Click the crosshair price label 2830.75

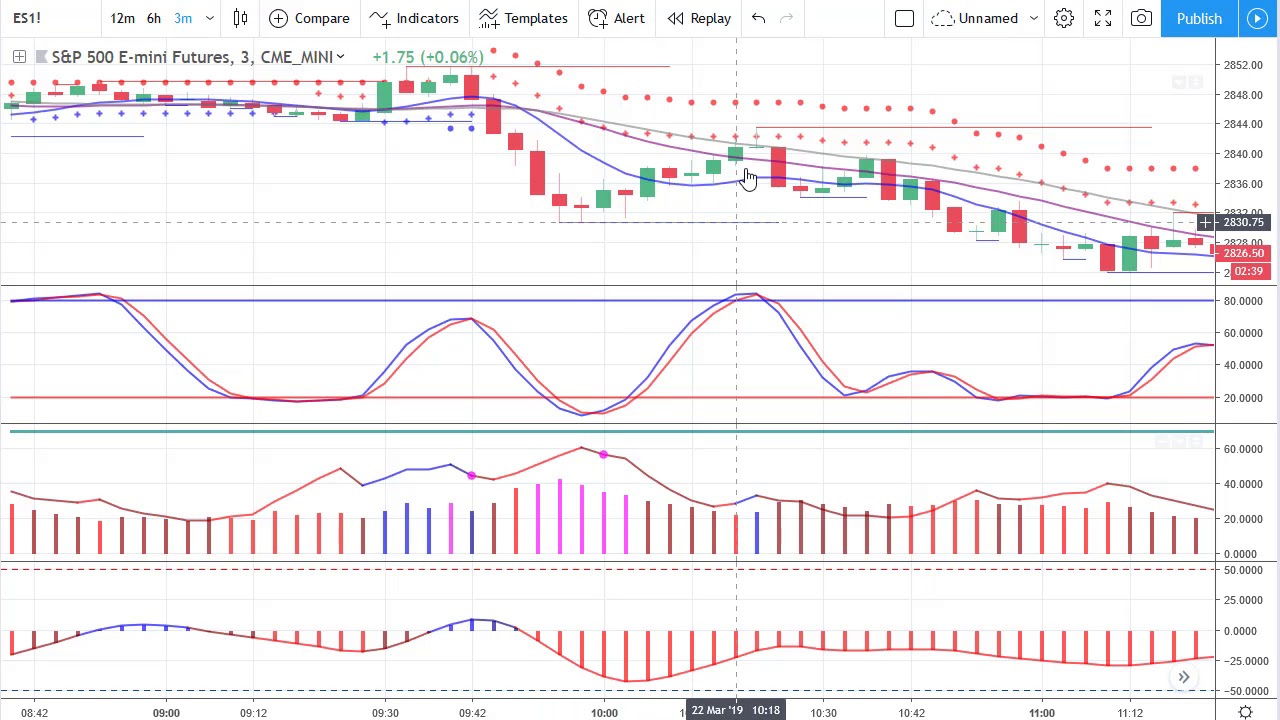tap(1243, 222)
